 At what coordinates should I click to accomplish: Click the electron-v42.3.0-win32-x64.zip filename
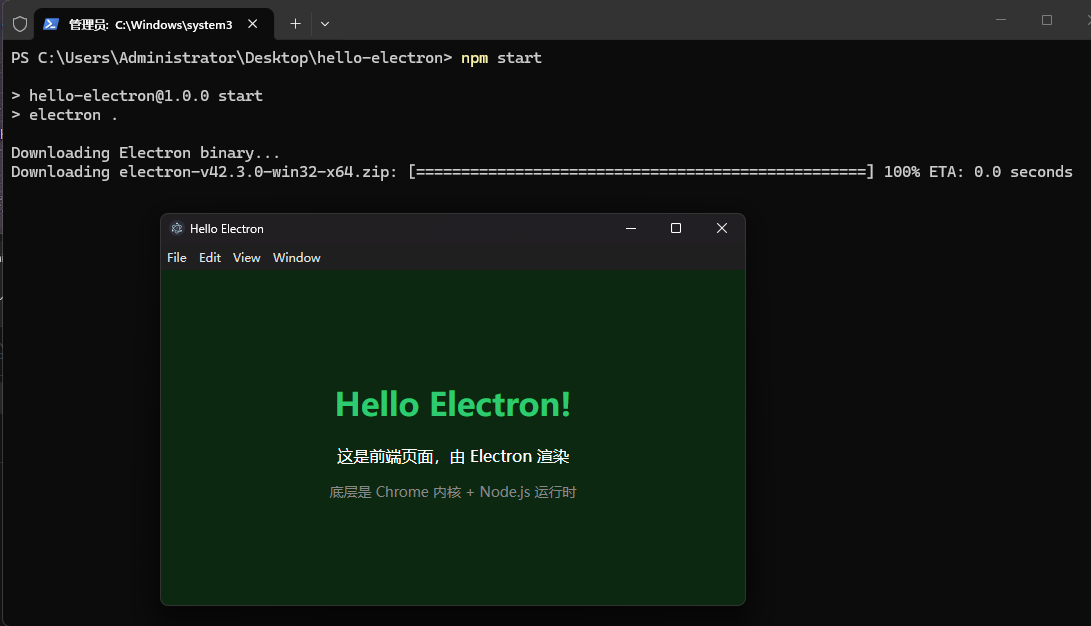click(x=253, y=172)
